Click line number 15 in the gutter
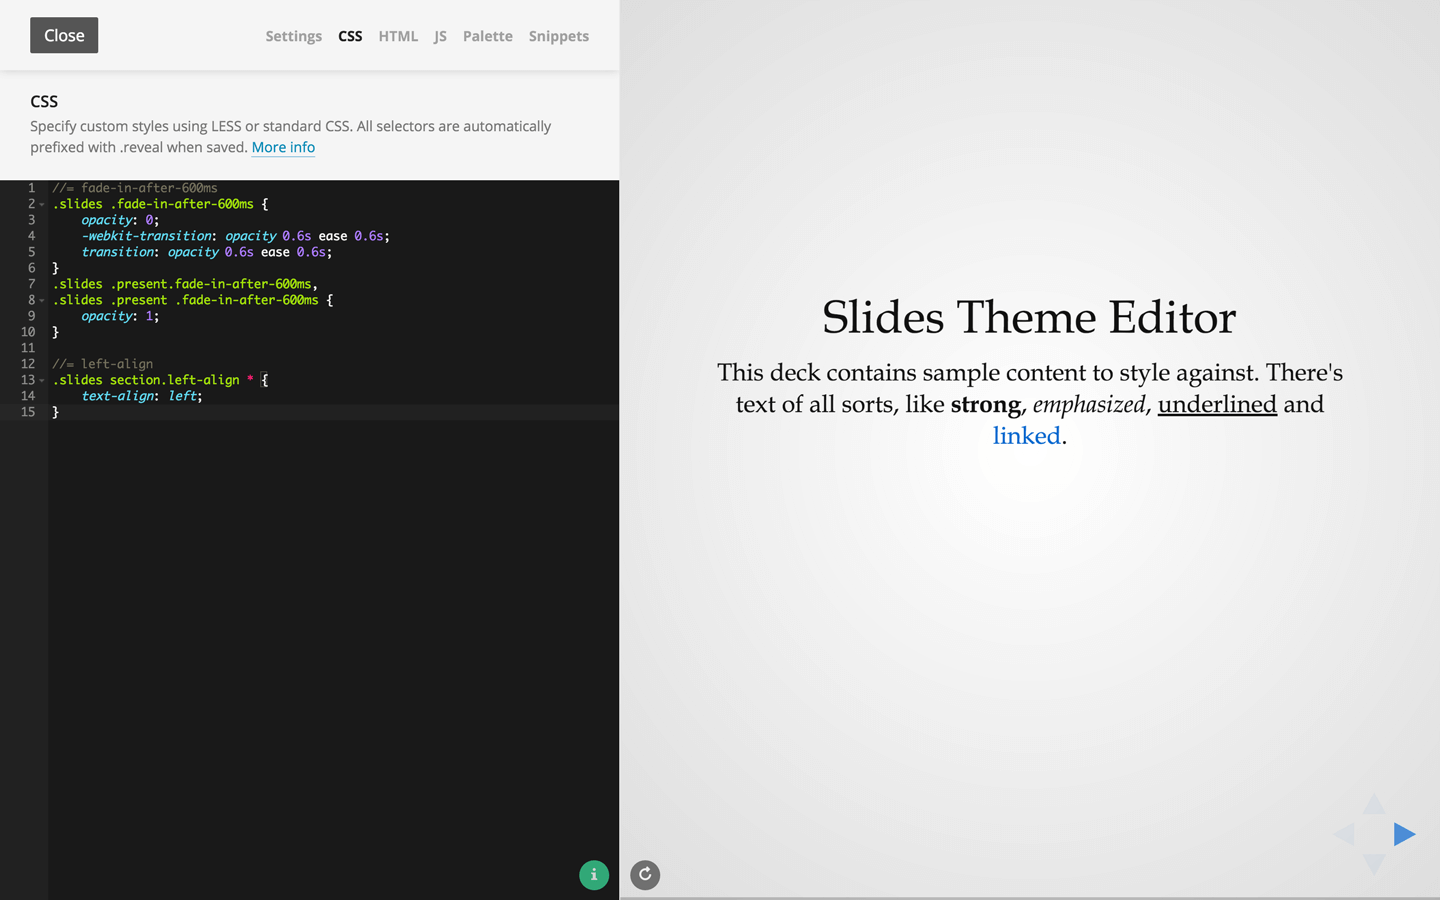Screen dimensions: 1440x900 28,412
